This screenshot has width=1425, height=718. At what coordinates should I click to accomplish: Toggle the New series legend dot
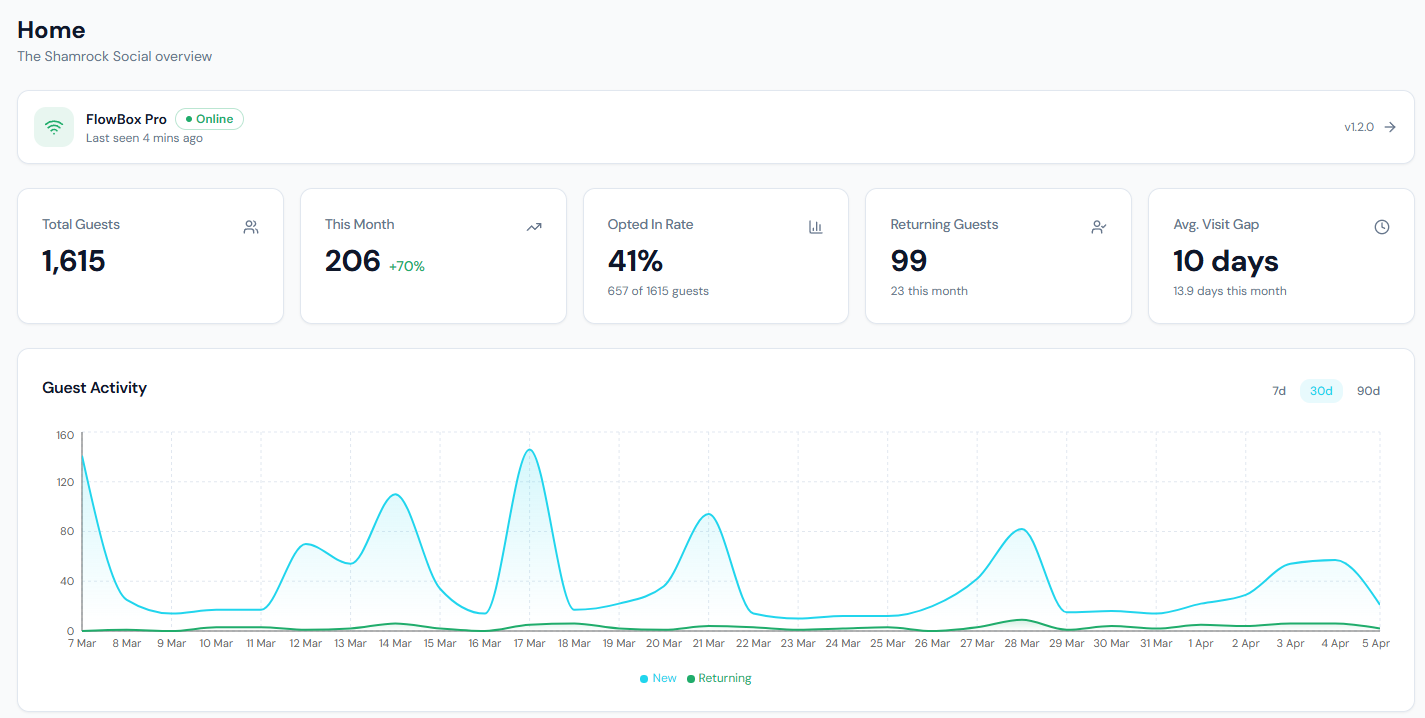pyautogui.click(x=644, y=679)
